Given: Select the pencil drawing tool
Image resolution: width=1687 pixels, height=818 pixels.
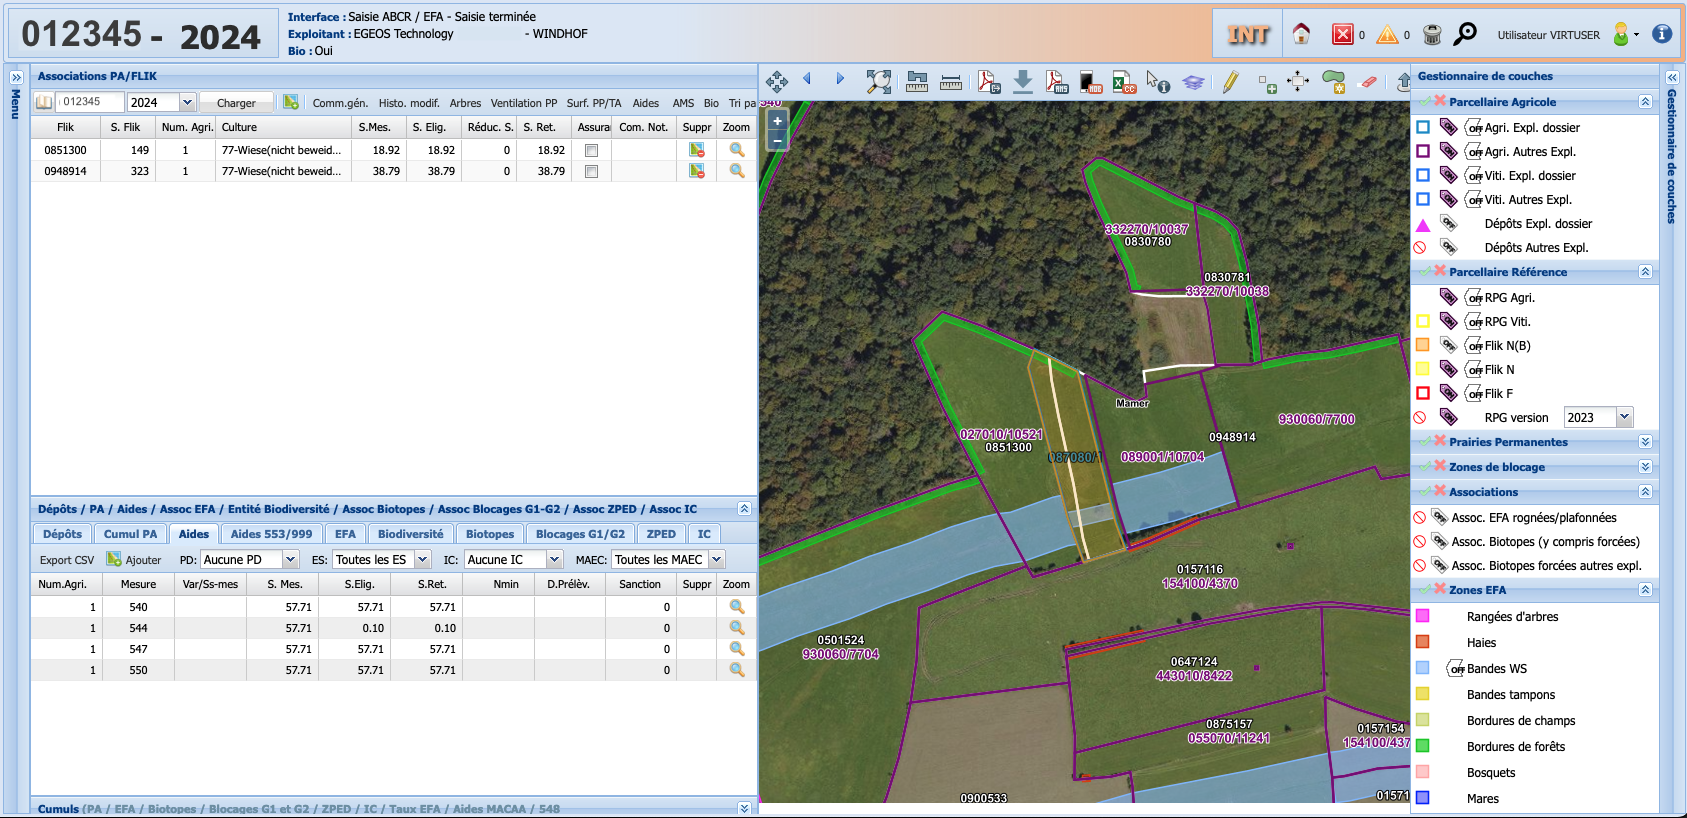Looking at the screenshot, I should click(x=1230, y=82).
